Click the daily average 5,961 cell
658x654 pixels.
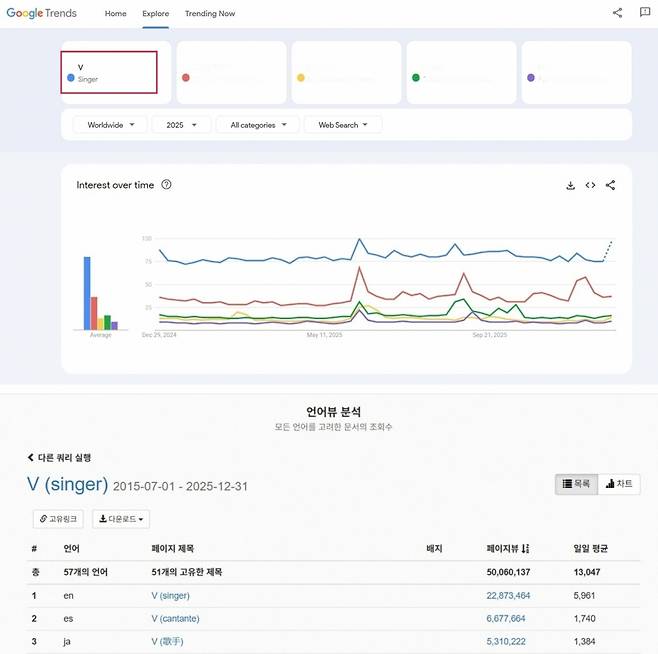click(x=584, y=595)
